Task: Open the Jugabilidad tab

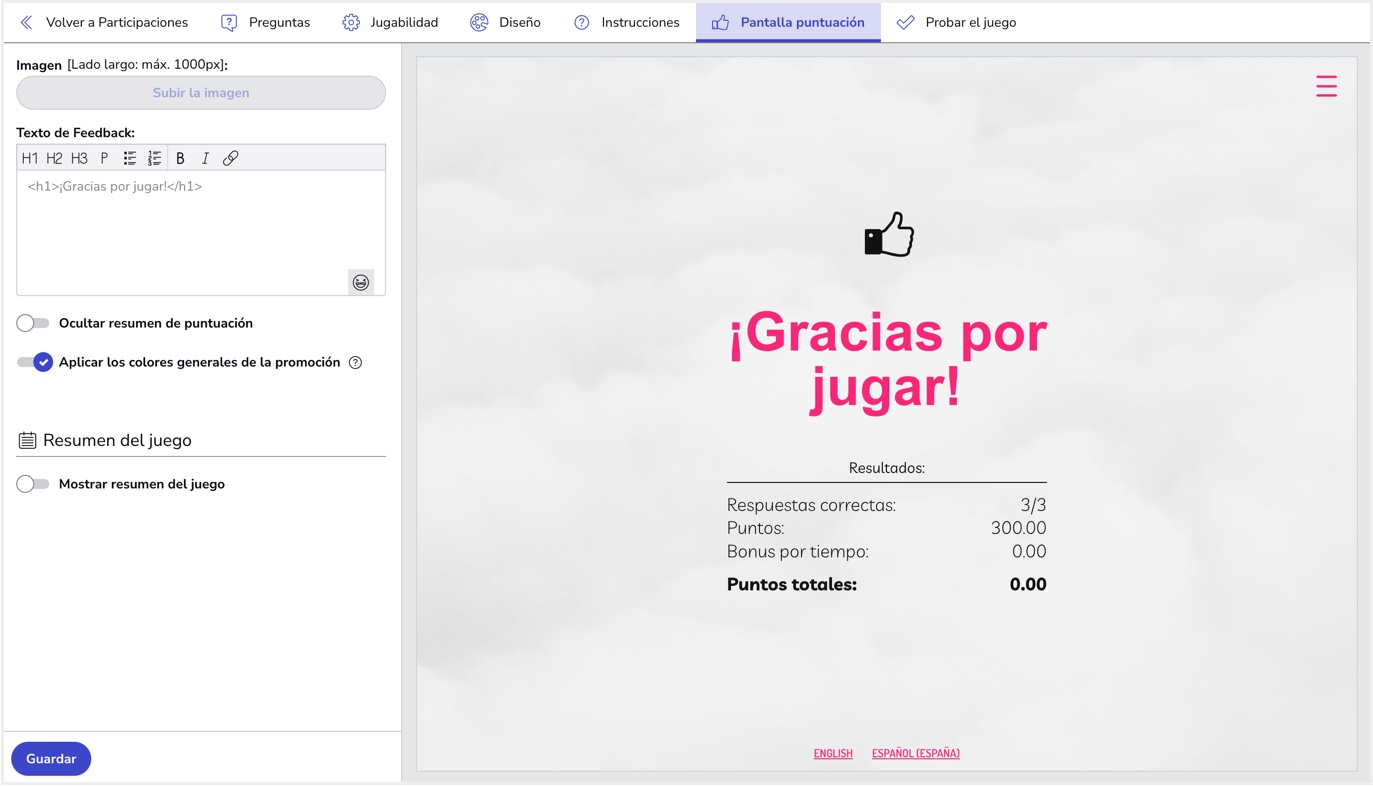Action: (x=390, y=22)
